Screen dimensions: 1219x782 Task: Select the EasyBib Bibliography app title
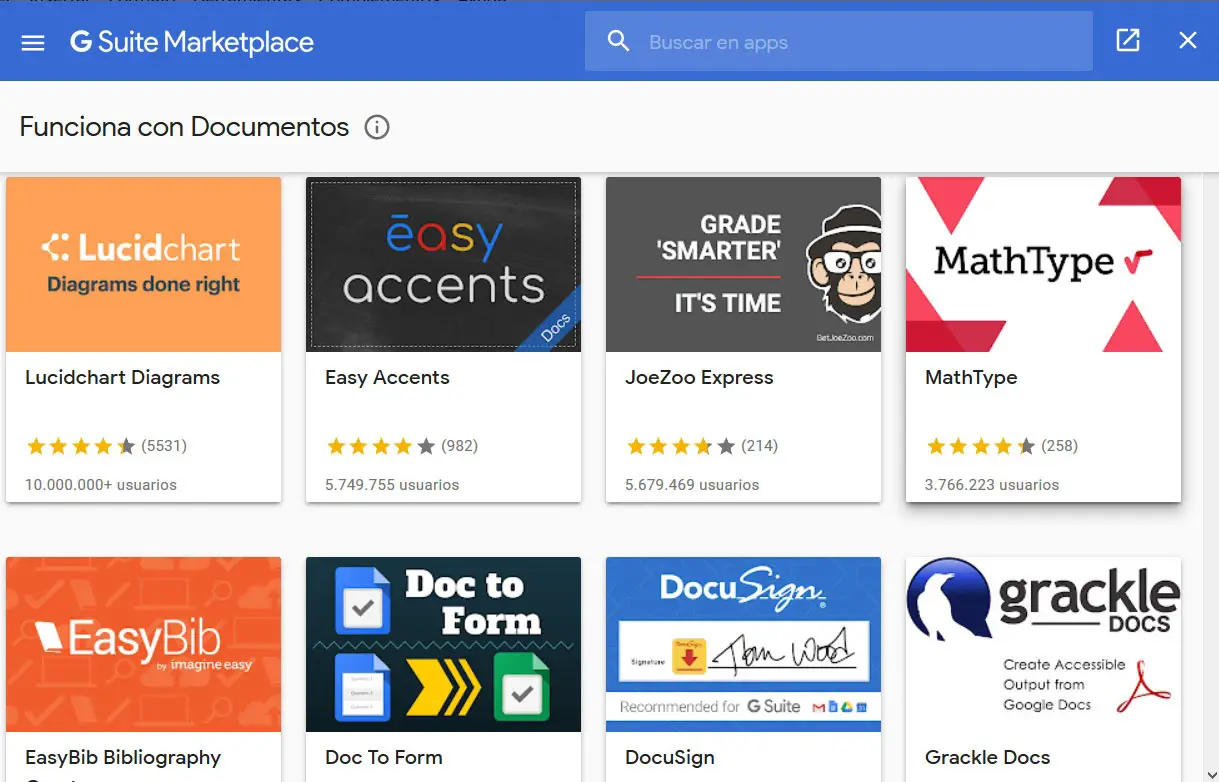coord(123,758)
